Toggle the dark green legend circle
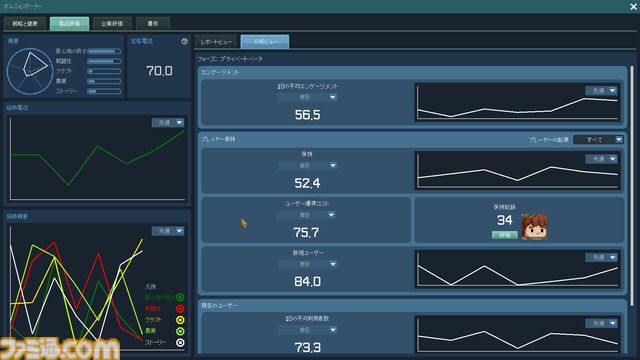The image size is (640, 360). tap(180, 298)
